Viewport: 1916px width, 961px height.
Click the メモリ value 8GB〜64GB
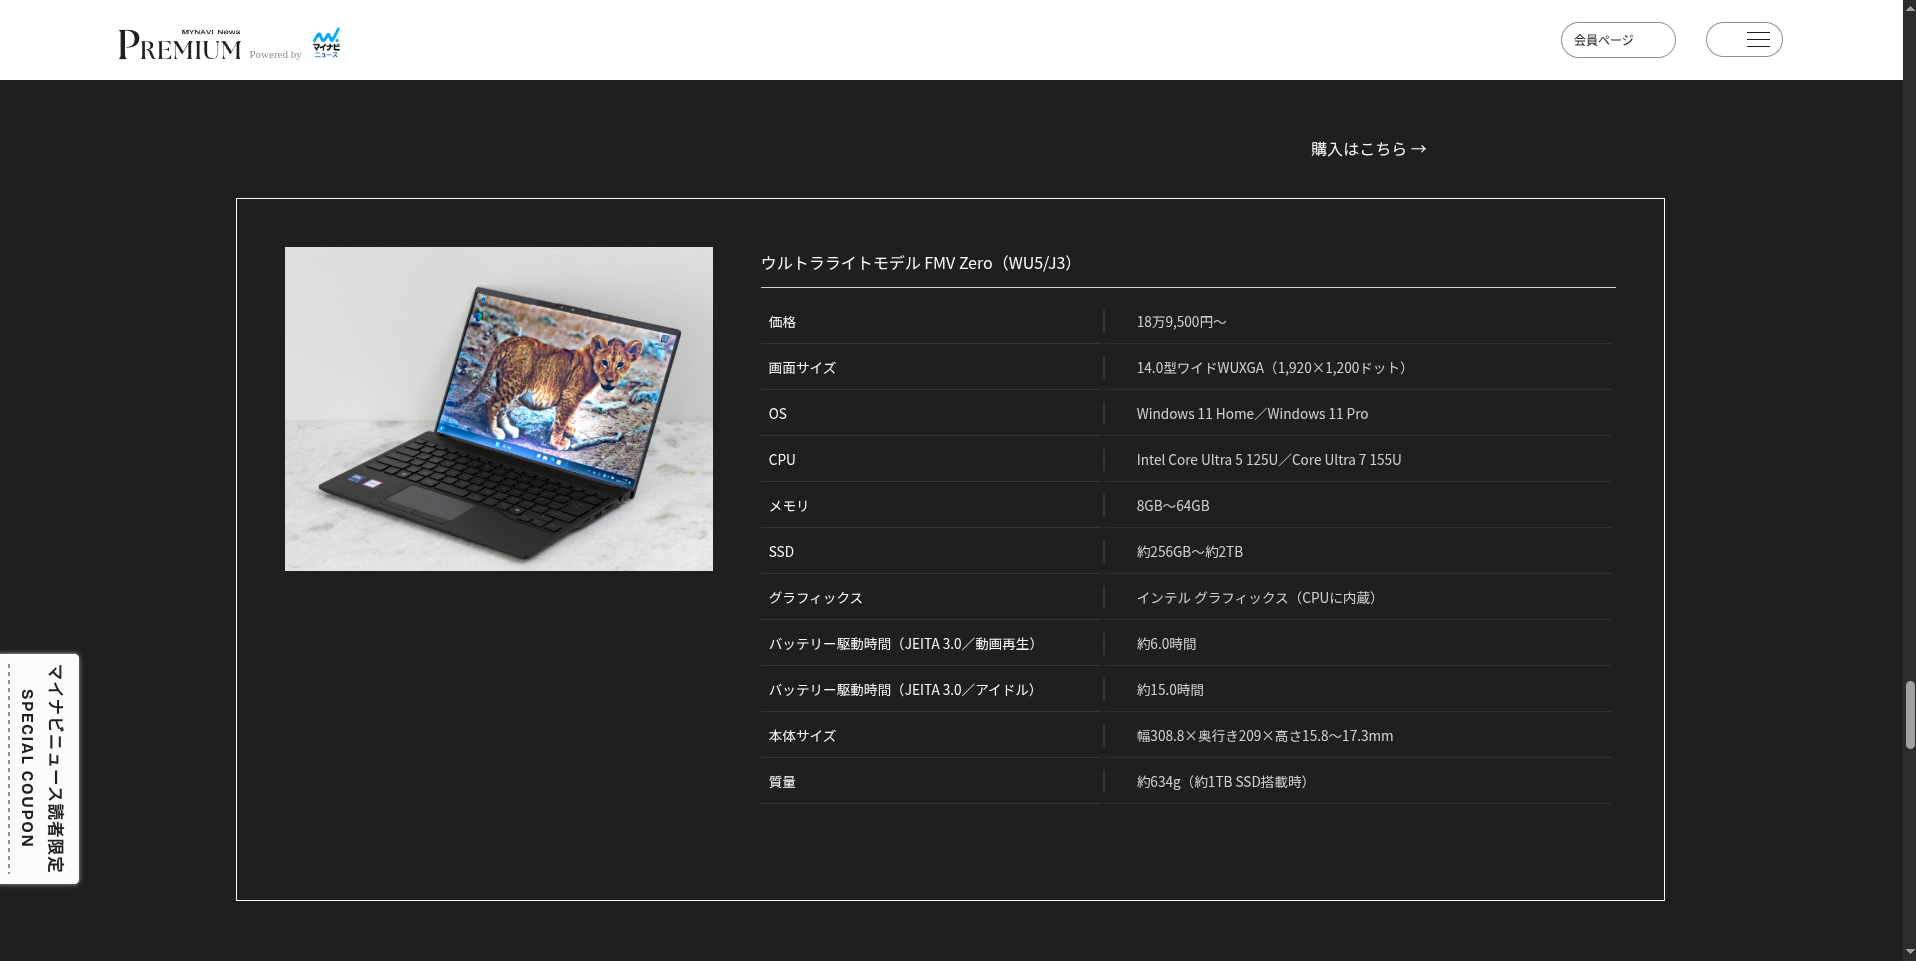1173,506
